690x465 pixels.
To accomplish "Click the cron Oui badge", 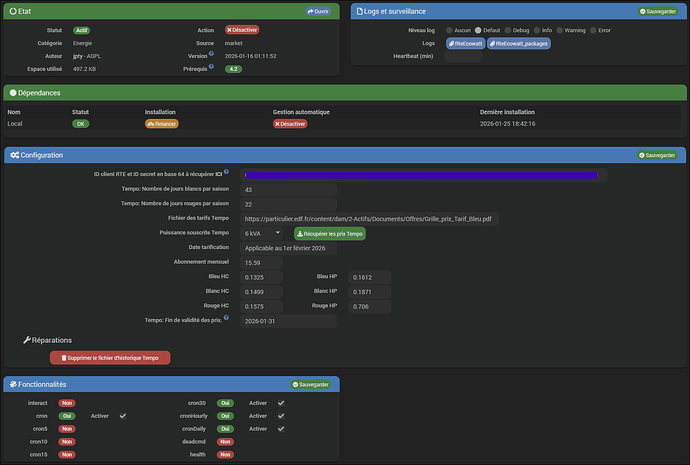I will pos(67,416).
